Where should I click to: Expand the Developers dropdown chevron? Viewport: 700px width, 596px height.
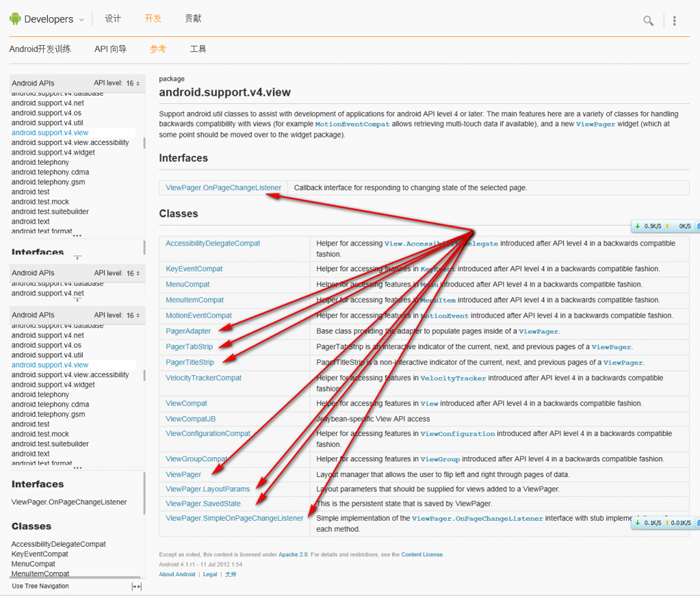(81, 20)
